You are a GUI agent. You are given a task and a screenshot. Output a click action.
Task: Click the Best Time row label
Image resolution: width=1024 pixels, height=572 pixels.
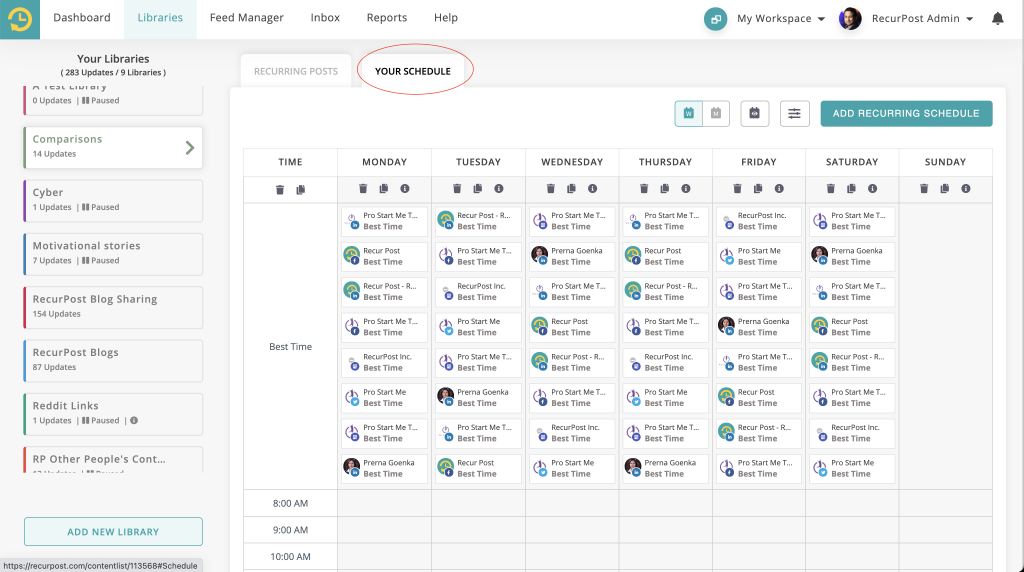coord(291,347)
